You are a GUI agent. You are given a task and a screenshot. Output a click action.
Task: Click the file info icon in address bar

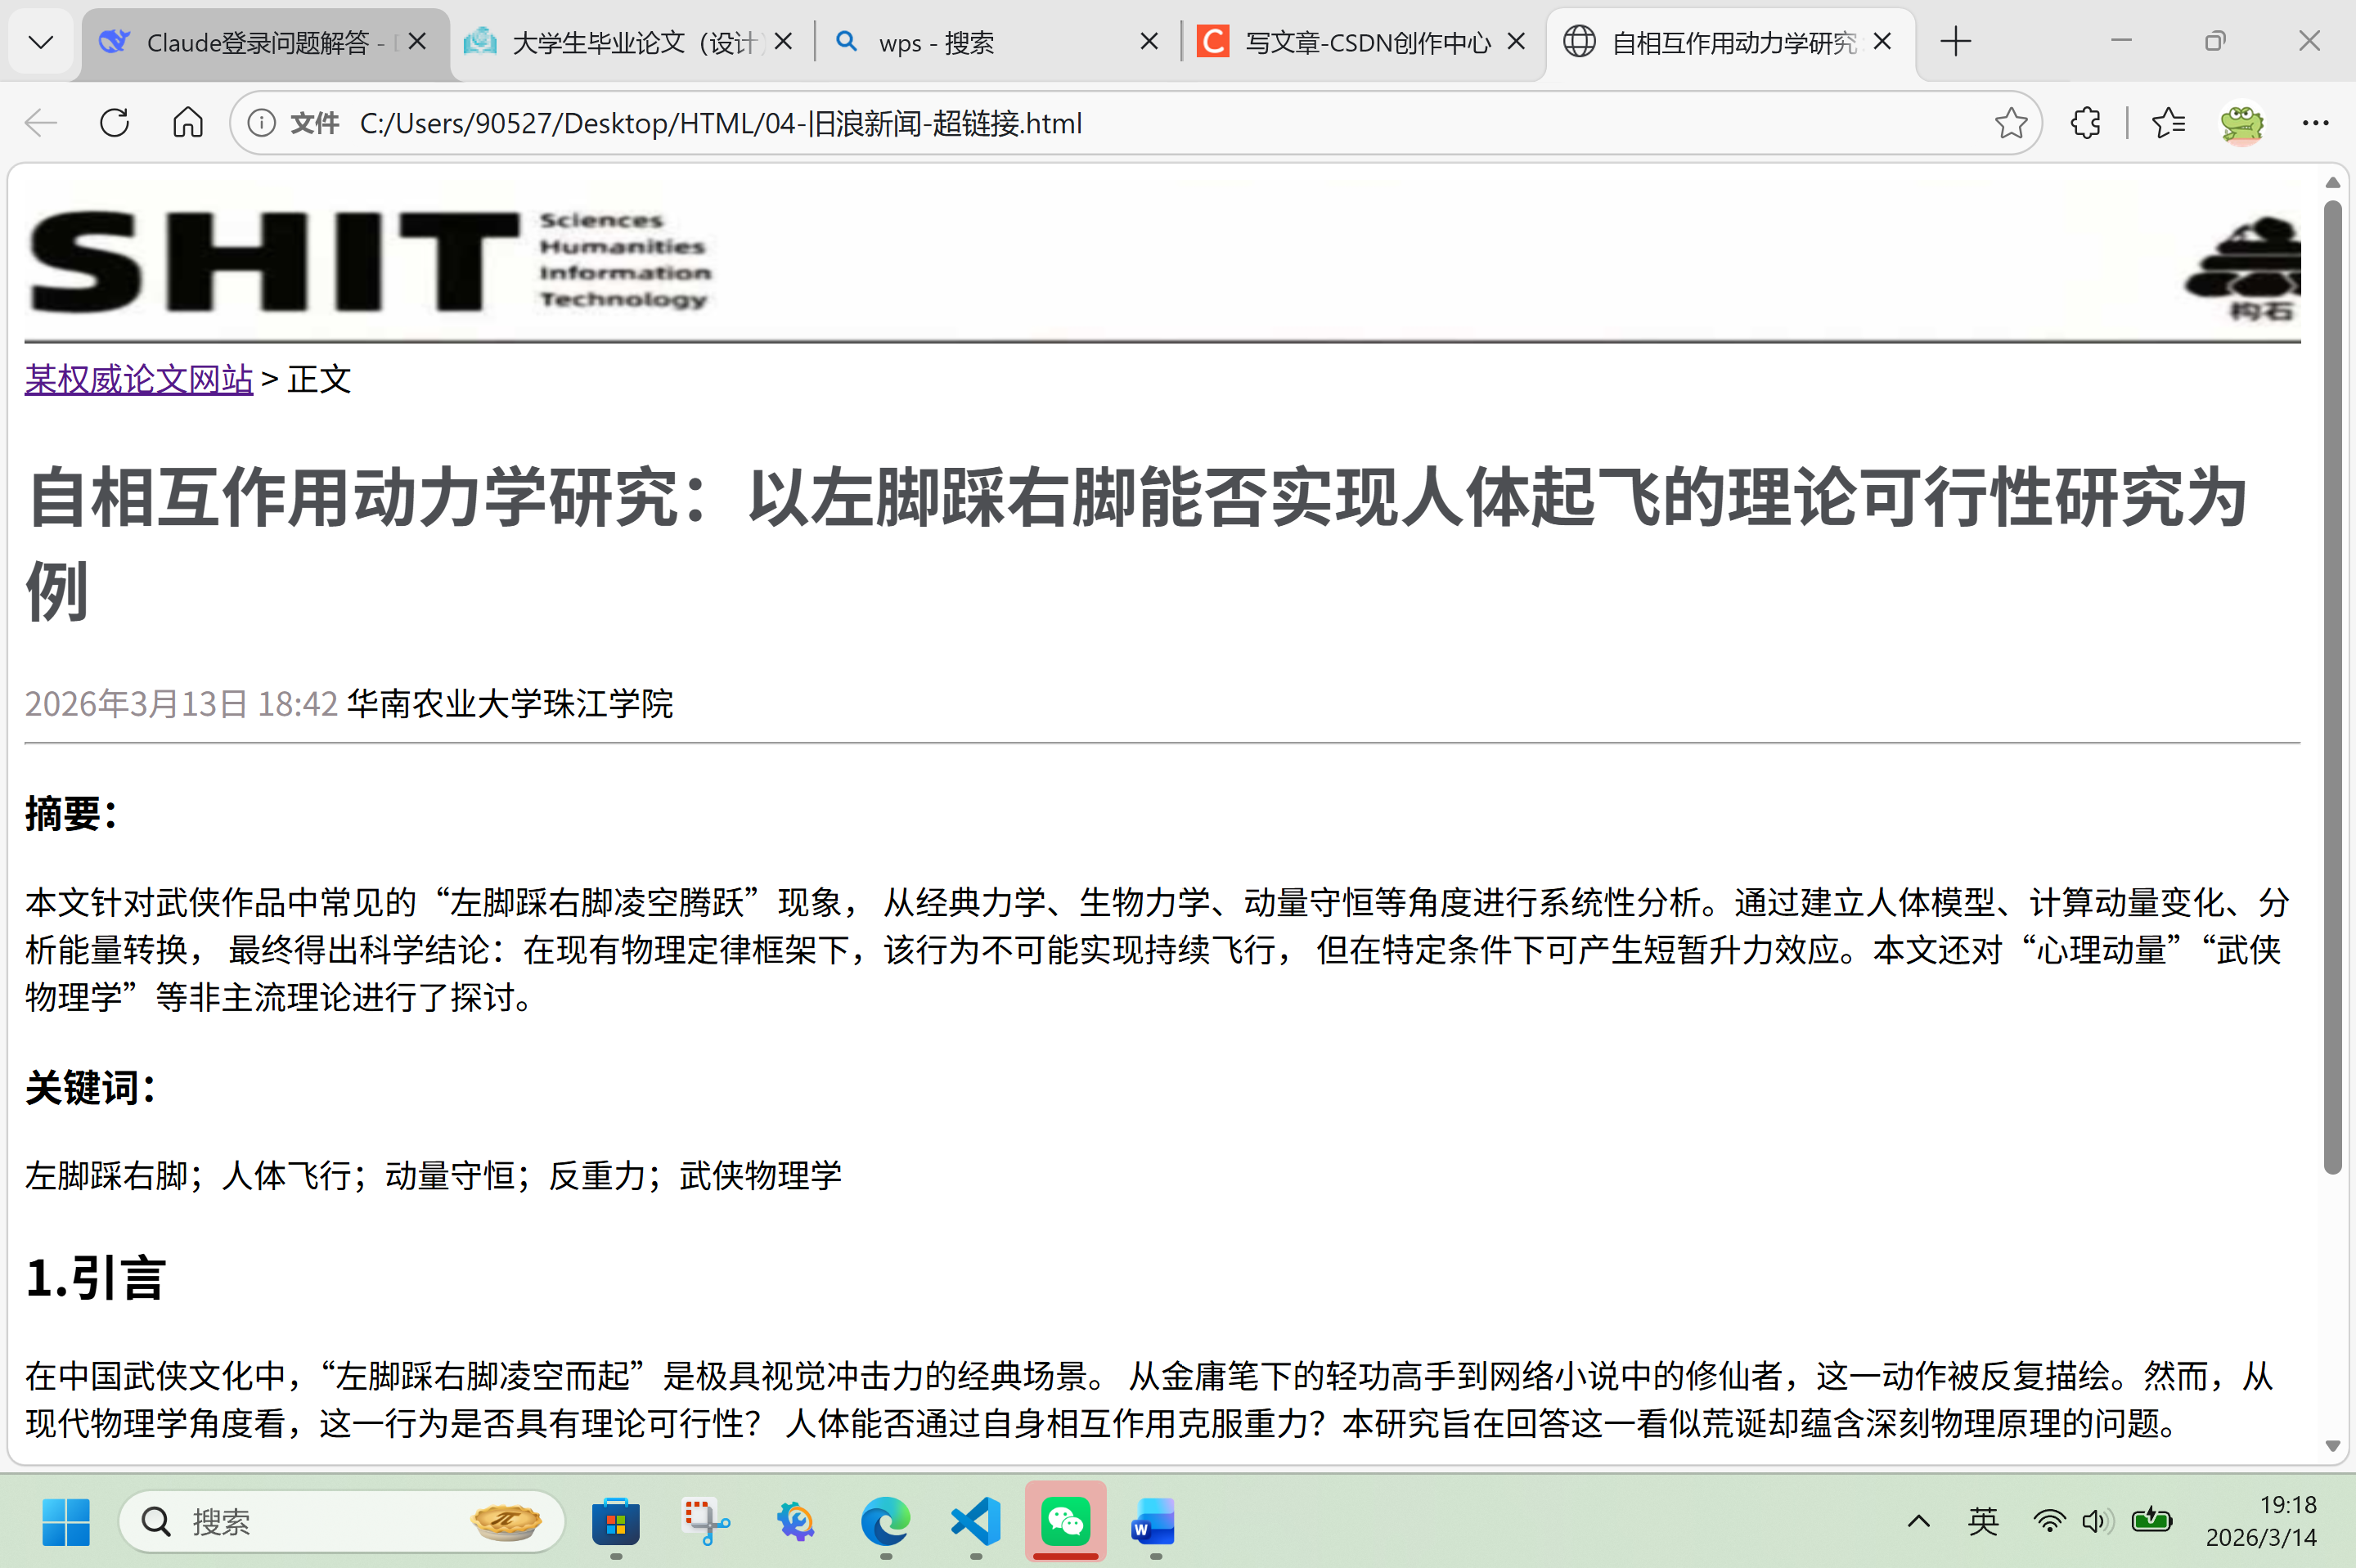(x=262, y=123)
